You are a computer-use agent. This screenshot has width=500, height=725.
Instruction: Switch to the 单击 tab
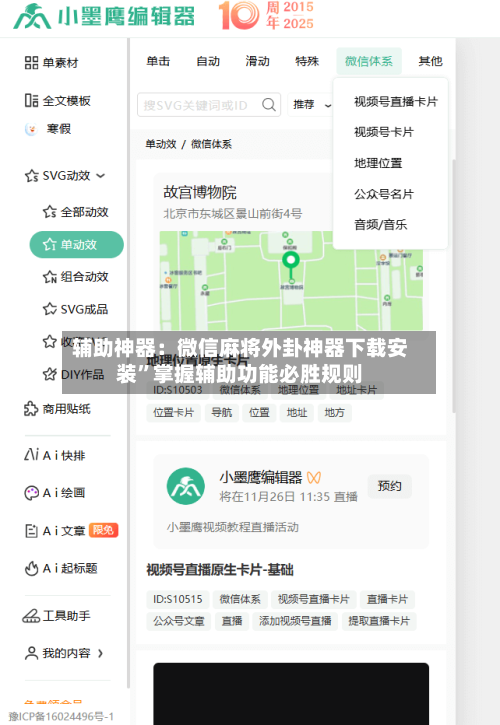(x=158, y=61)
